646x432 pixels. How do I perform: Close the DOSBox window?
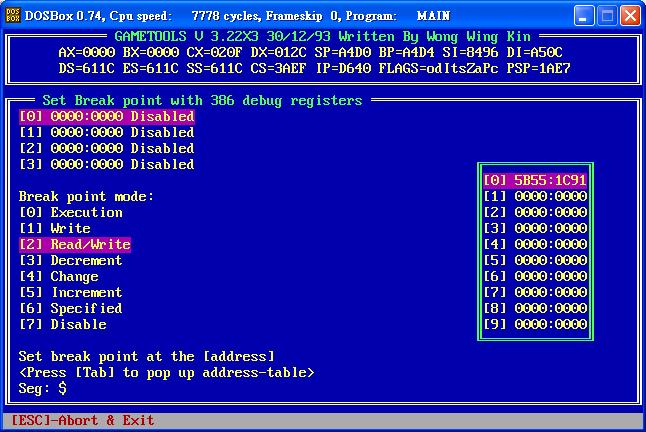(x=629, y=16)
